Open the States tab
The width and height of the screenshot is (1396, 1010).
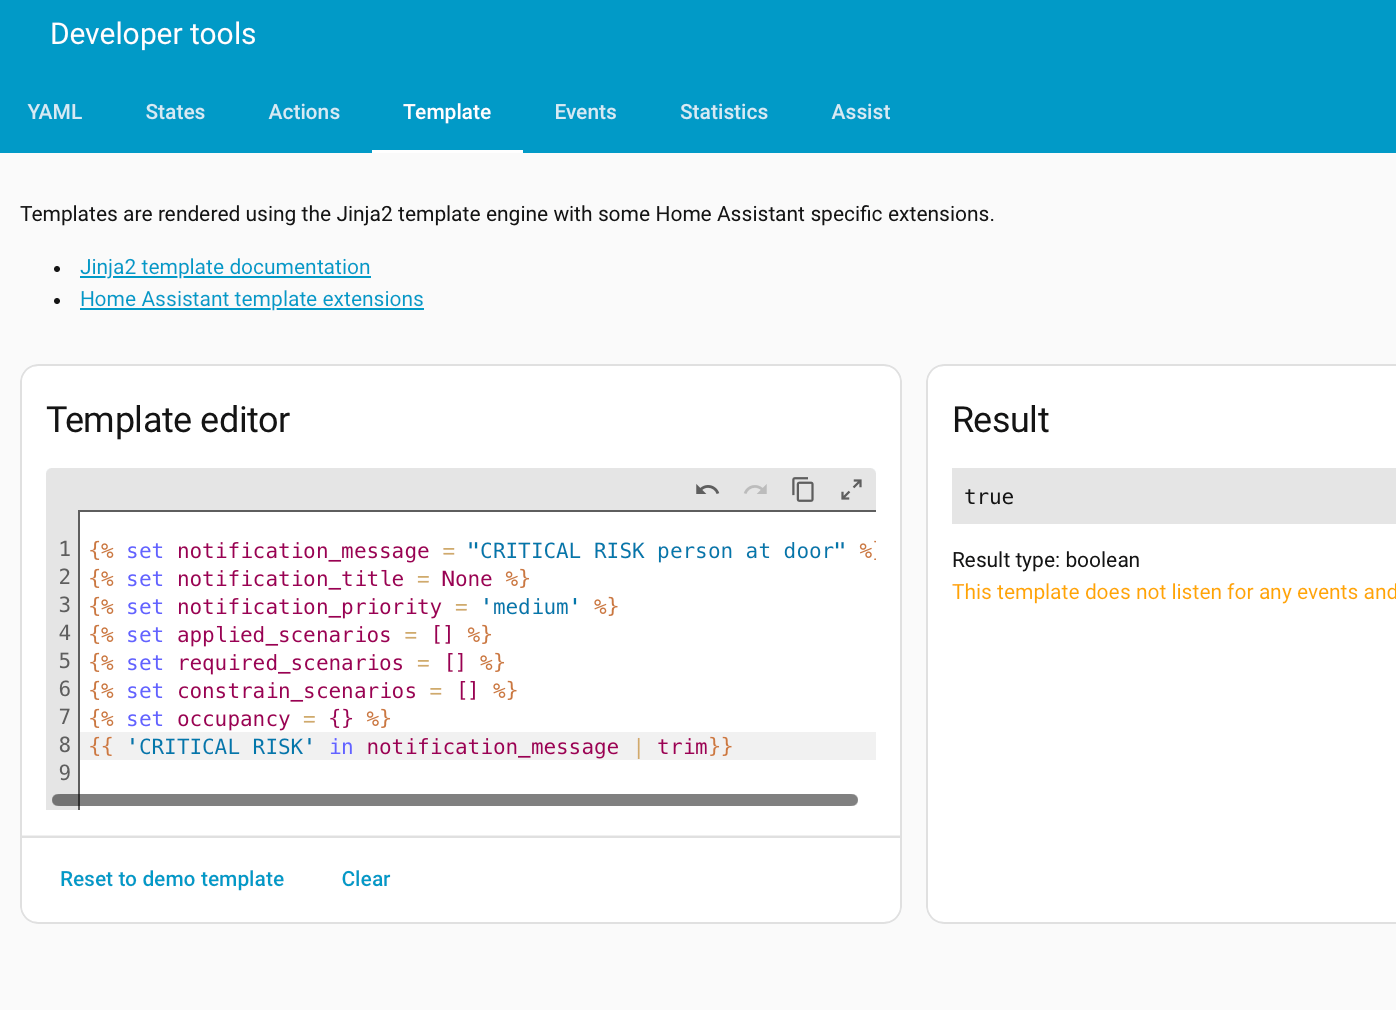(175, 112)
